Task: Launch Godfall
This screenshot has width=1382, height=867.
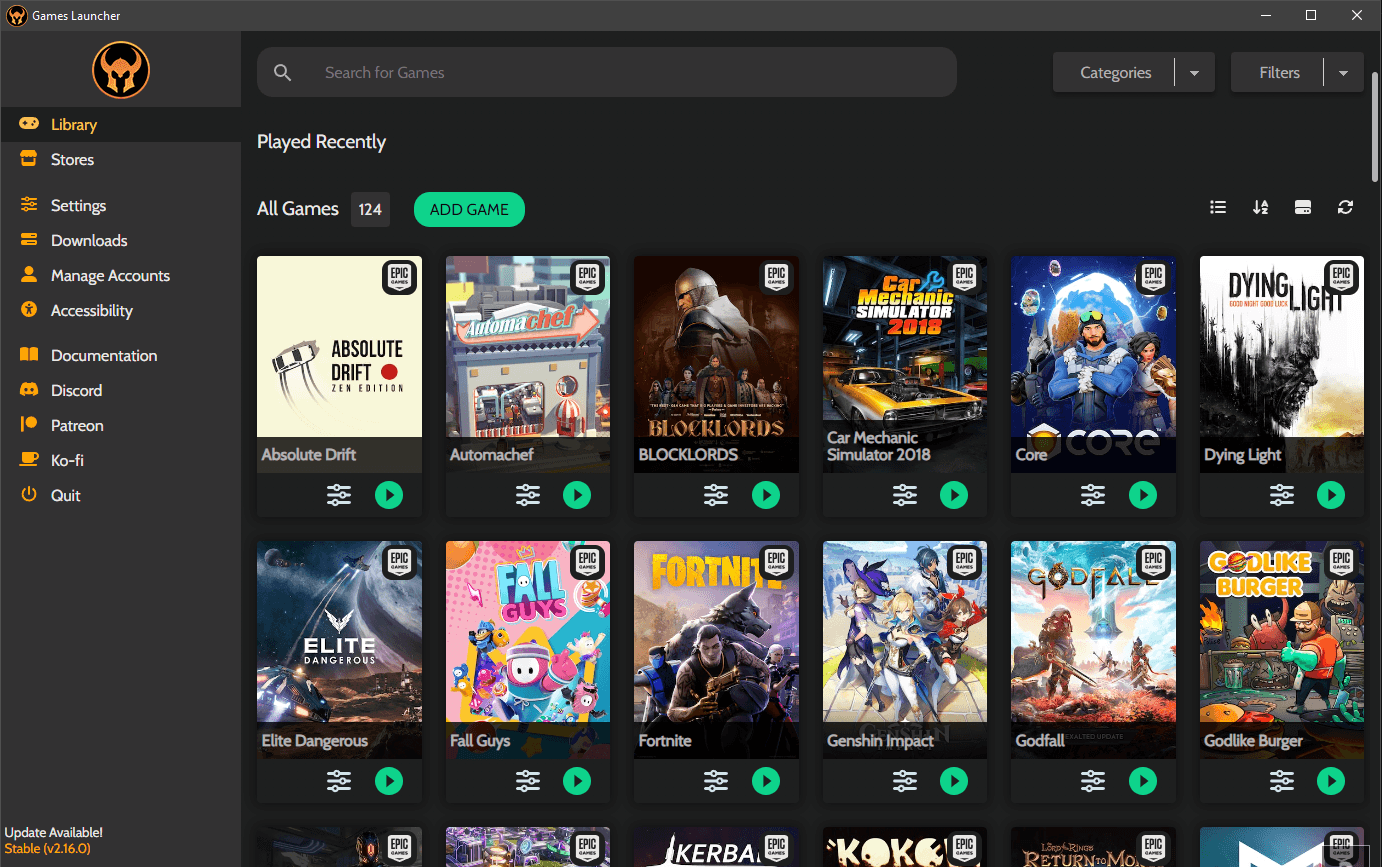Action: (x=1143, y=781)
